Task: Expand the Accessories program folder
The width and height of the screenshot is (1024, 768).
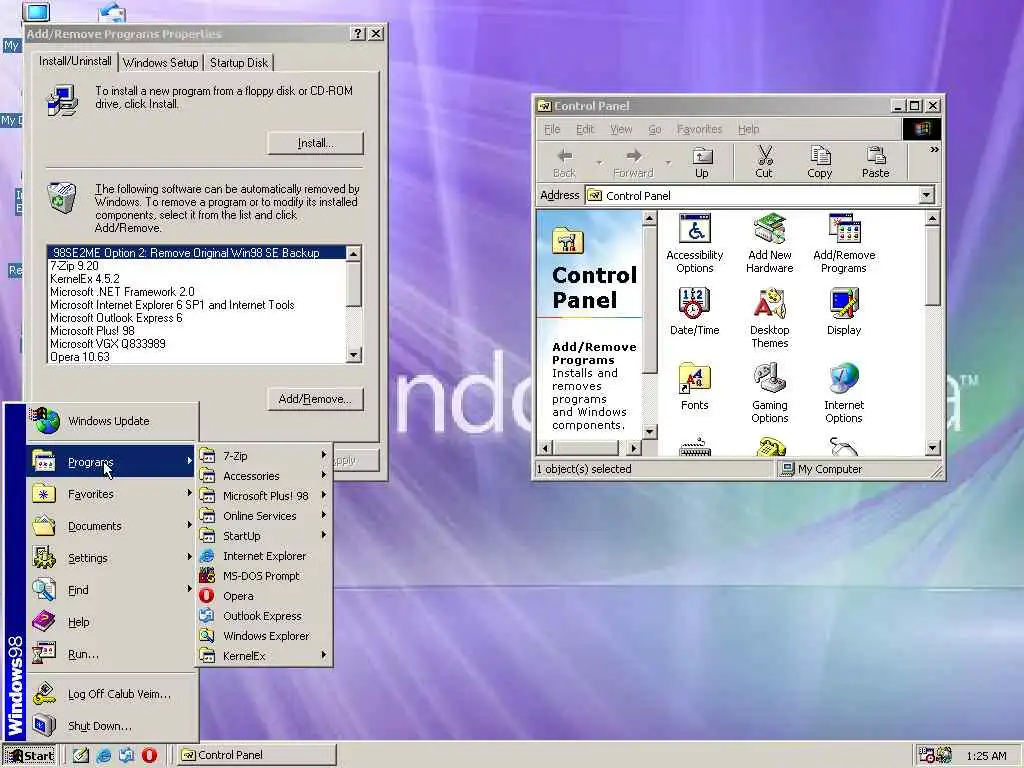Action: [264, 476]
